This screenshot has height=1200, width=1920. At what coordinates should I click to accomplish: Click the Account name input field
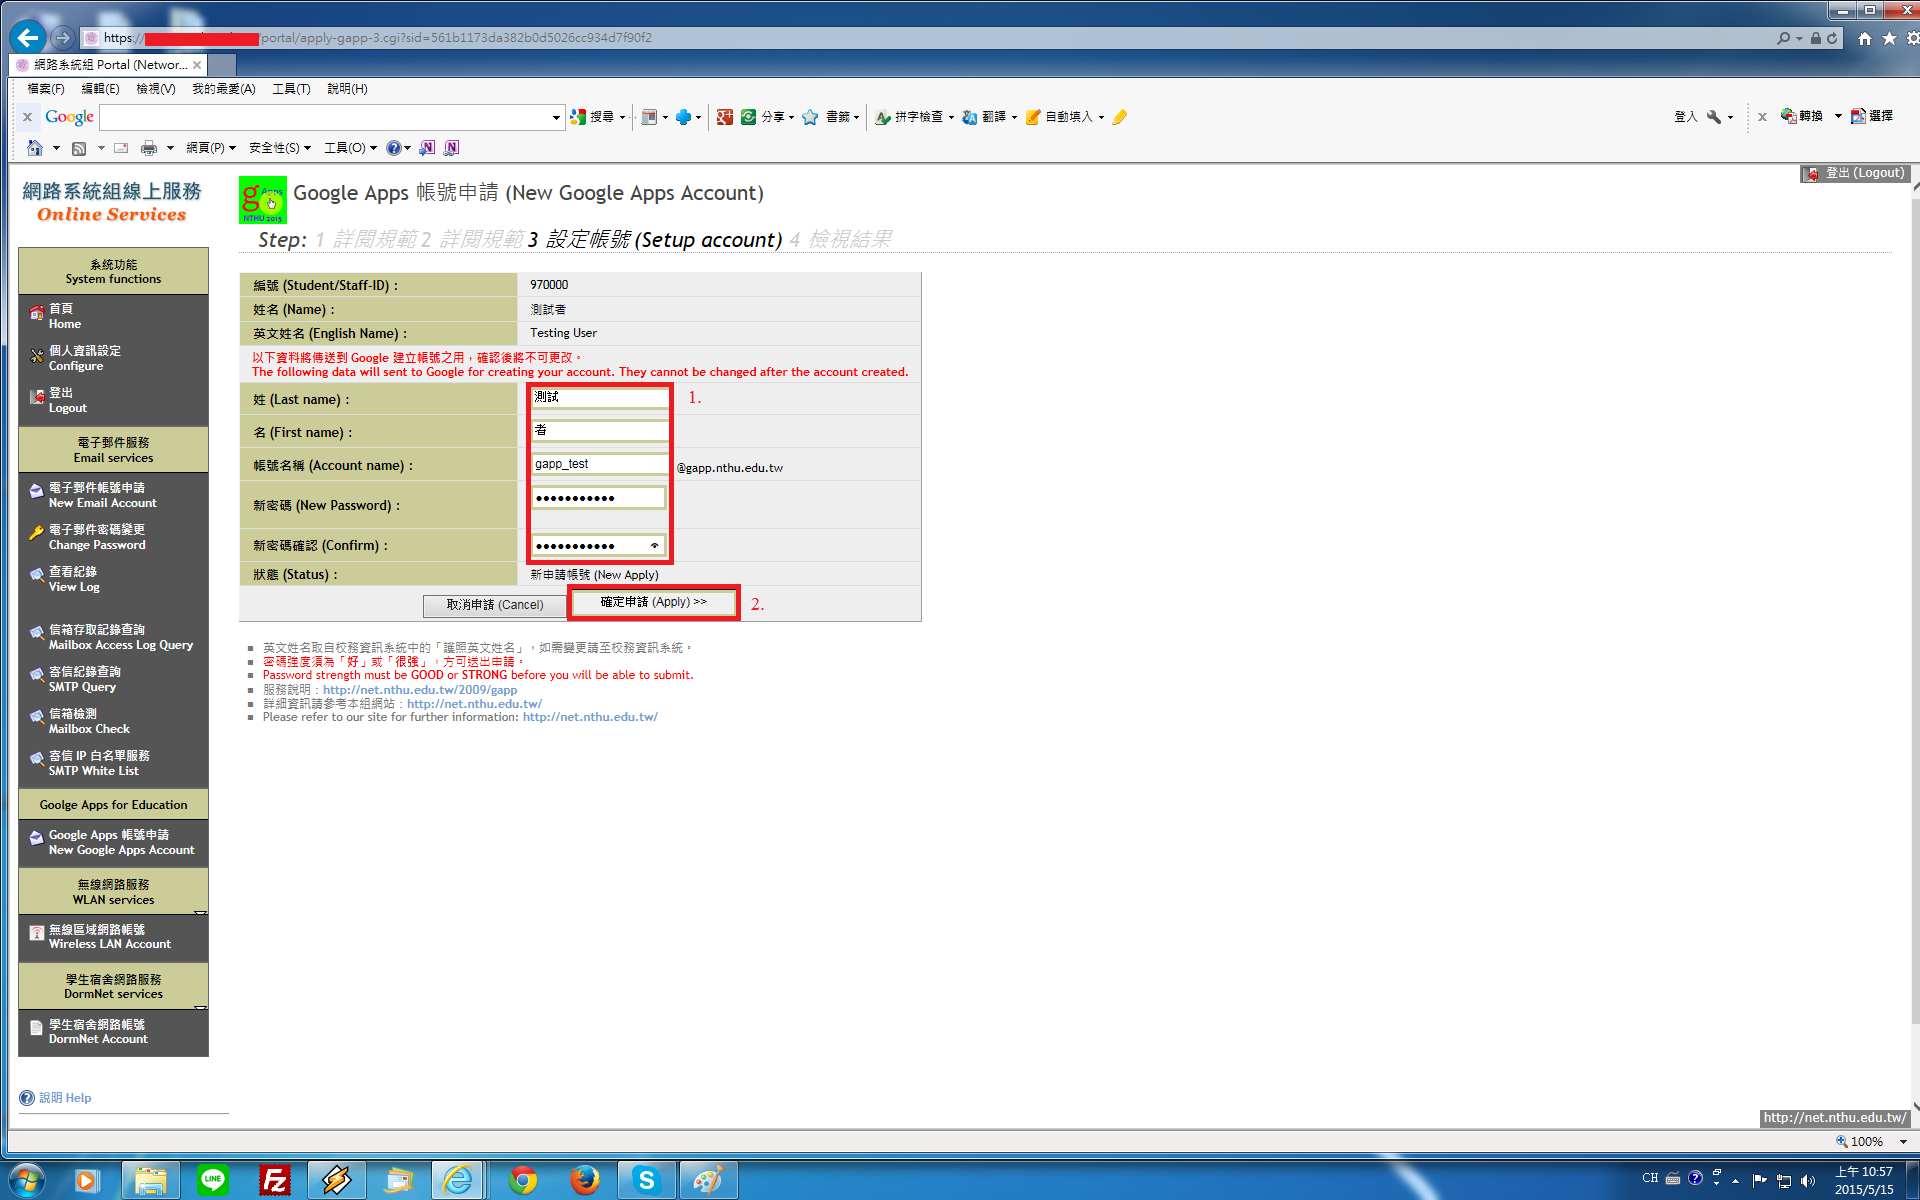[x=598, y=464]
